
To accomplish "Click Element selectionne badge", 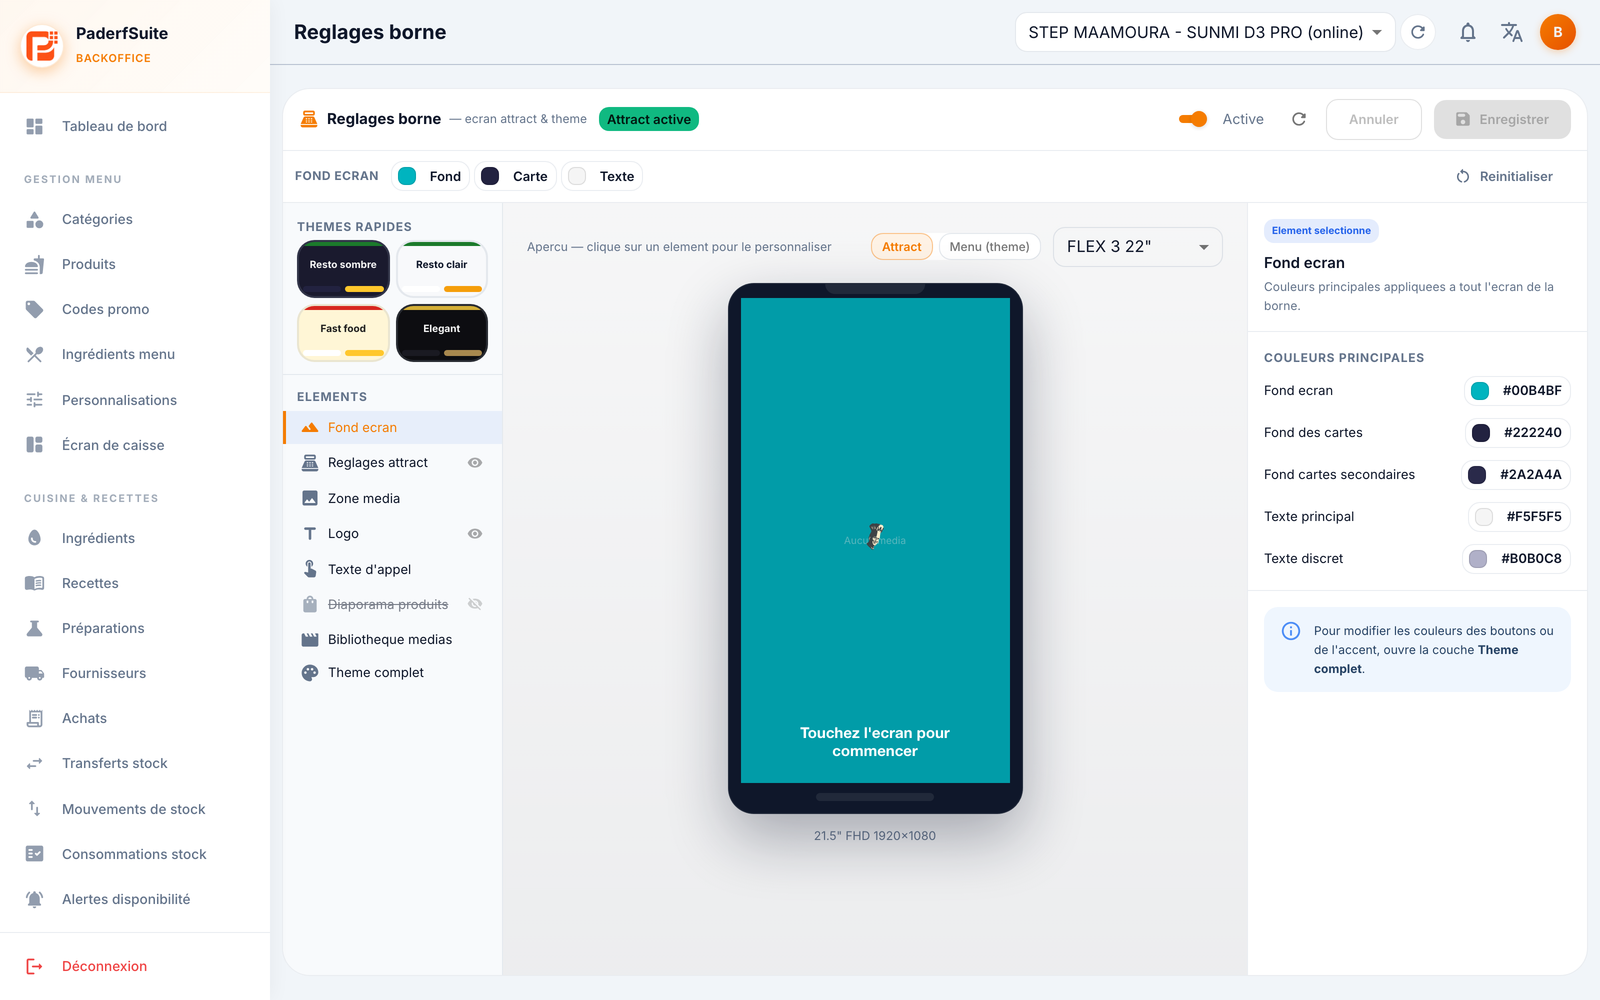I will pyautogui.click(x=1321, y=231).
